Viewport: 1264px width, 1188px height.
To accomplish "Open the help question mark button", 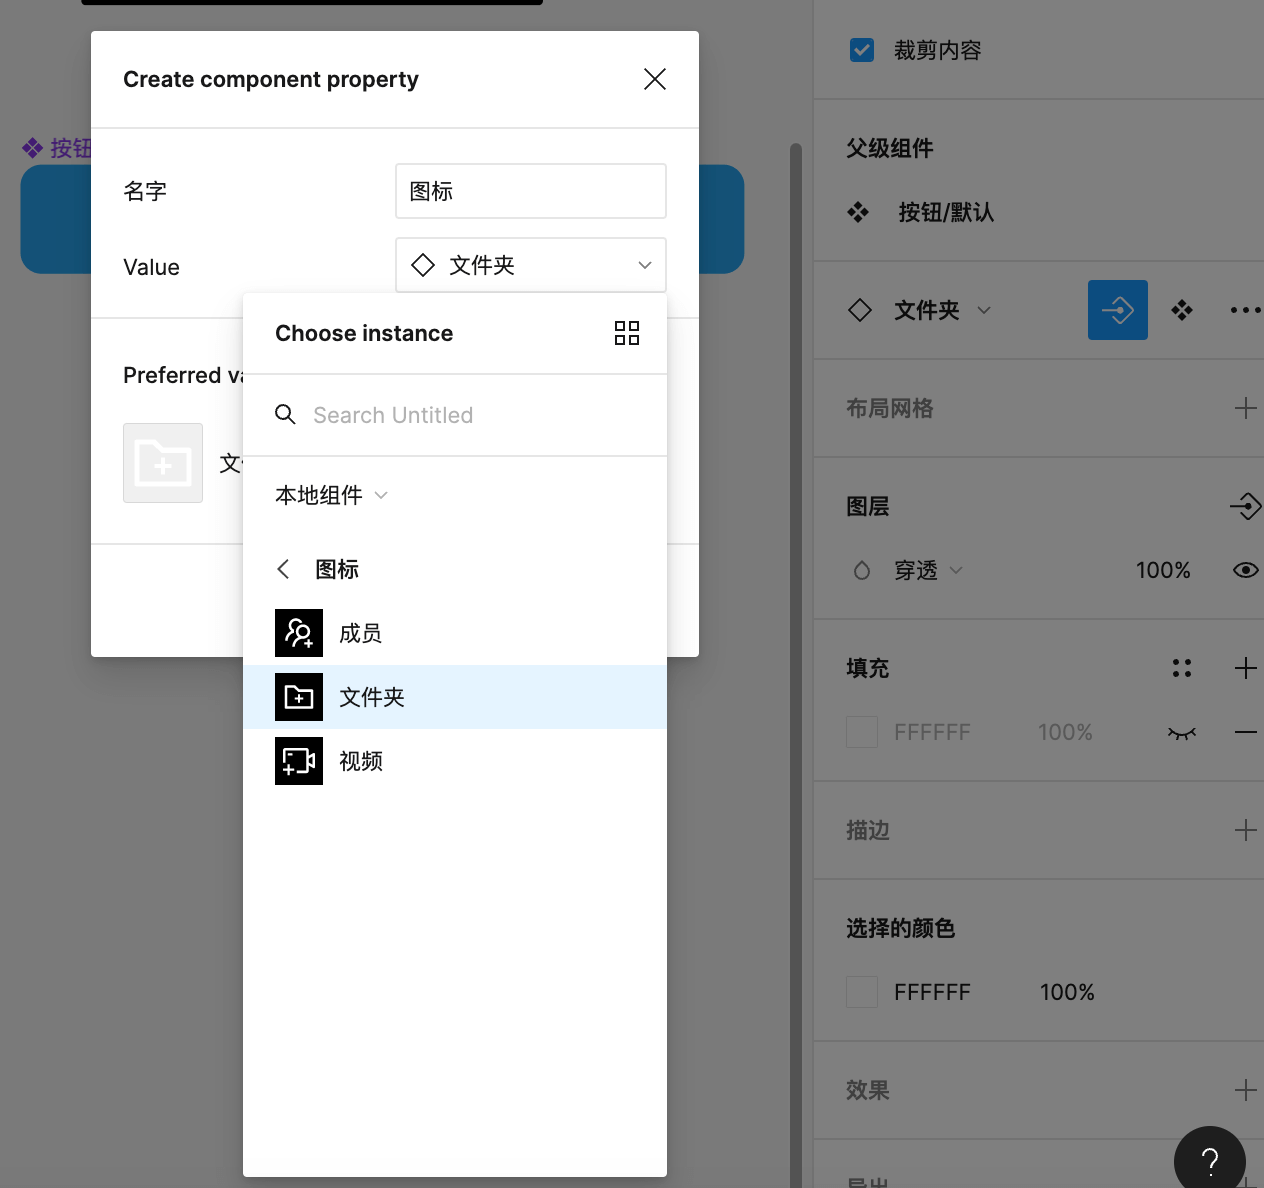I will click(1209, 1161).
